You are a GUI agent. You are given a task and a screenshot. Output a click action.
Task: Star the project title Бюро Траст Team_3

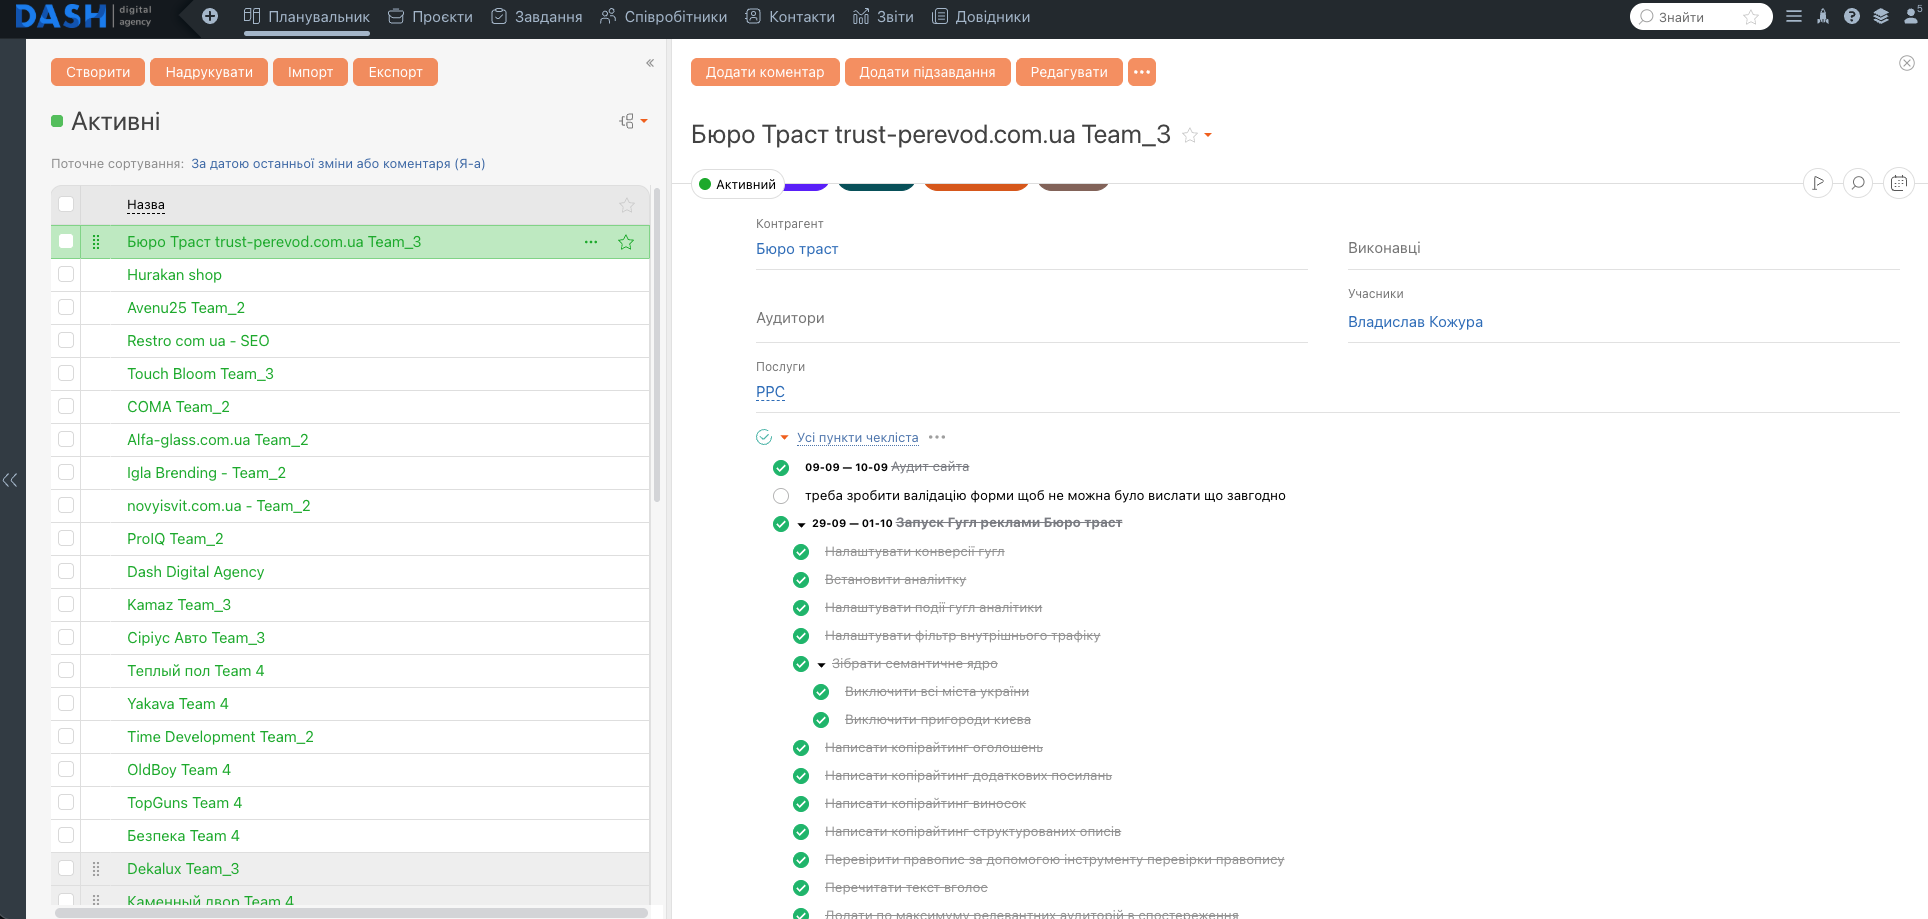point(1190,135)
